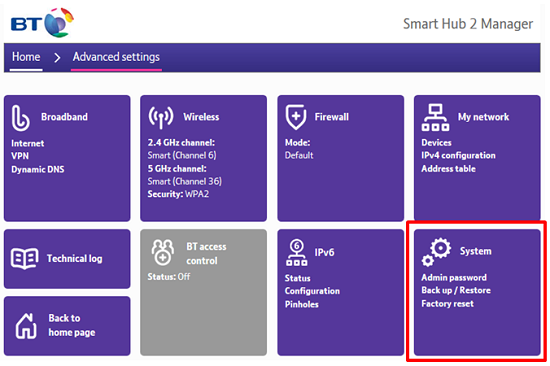
Task: Click the Broadband hook icon
Action: (x=20, y=118)
